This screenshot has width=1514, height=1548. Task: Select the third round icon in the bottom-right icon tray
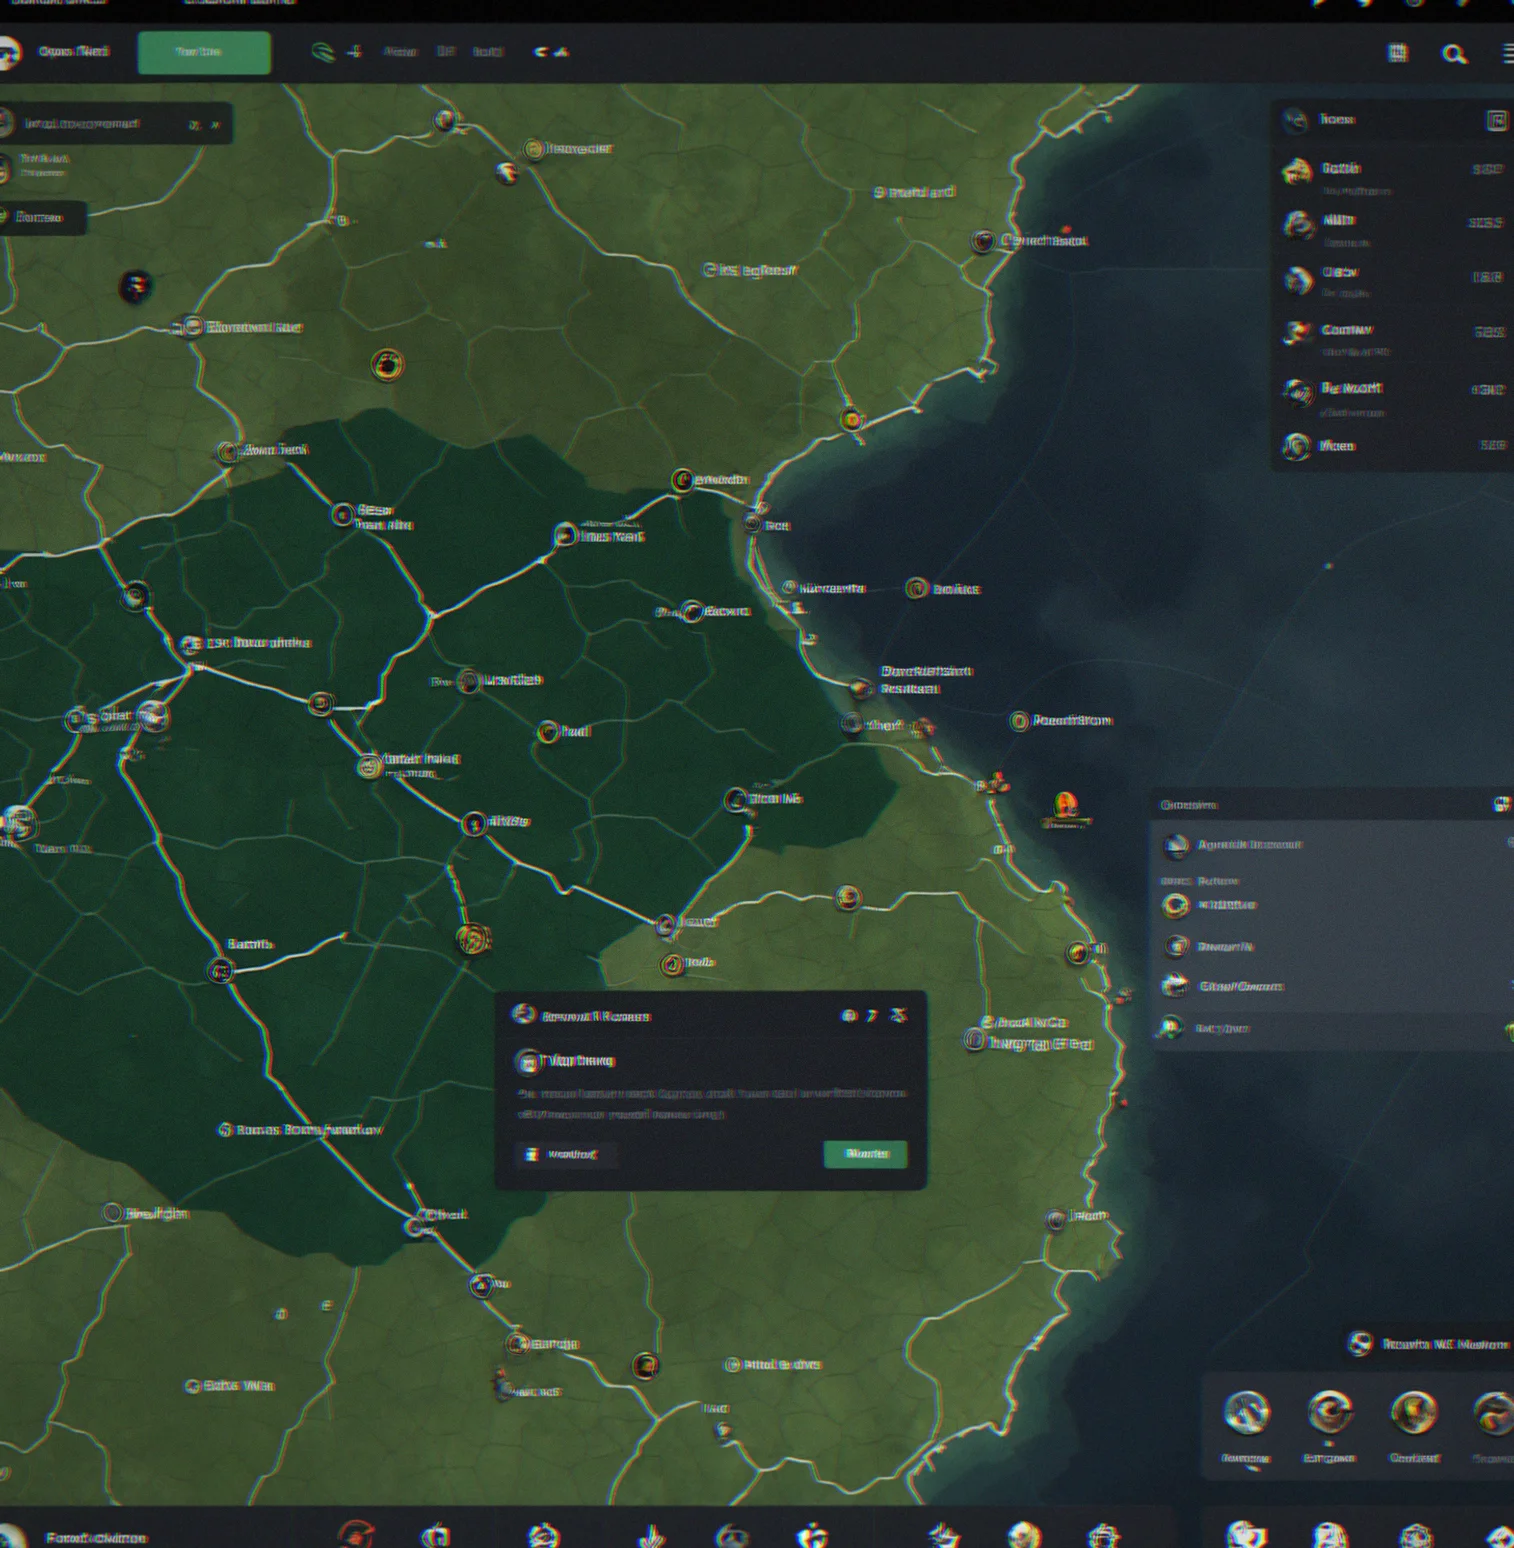coord(1414,1413)
